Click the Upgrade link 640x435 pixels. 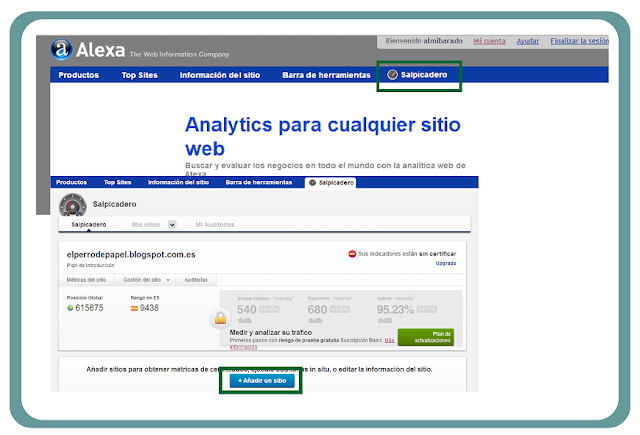pos(446,263)
